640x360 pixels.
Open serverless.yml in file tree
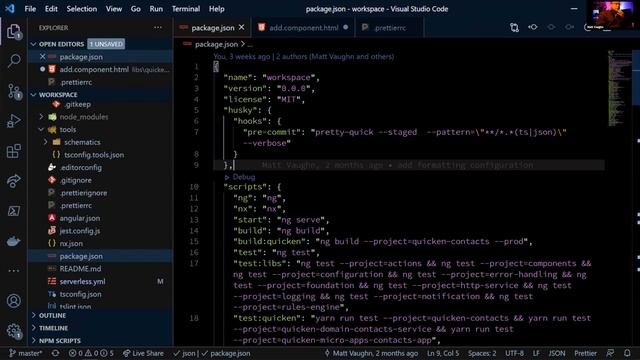click(x=82, y=281)
